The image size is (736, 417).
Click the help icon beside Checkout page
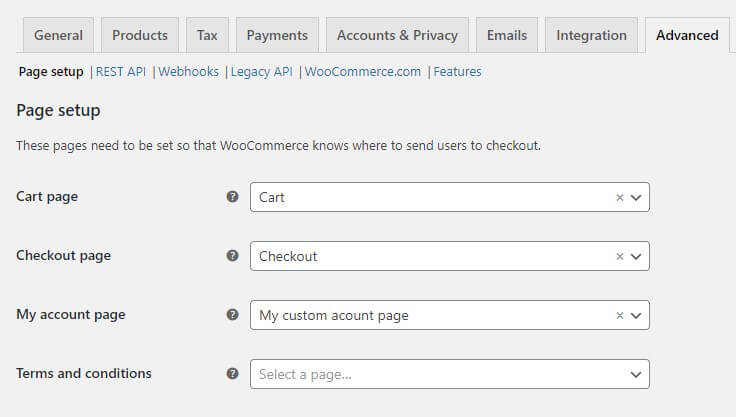coord(232,256)
